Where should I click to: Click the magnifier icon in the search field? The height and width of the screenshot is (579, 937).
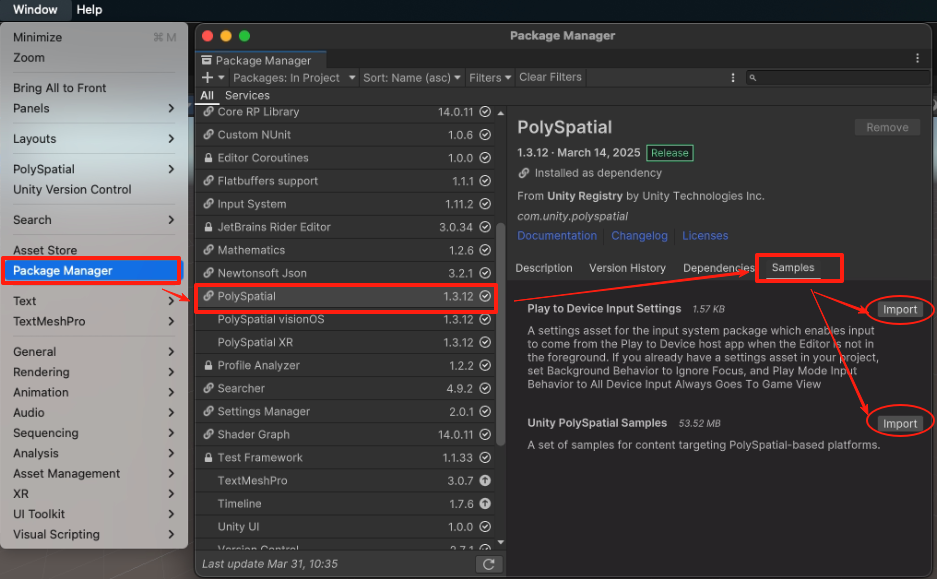(x=753, y=78)
